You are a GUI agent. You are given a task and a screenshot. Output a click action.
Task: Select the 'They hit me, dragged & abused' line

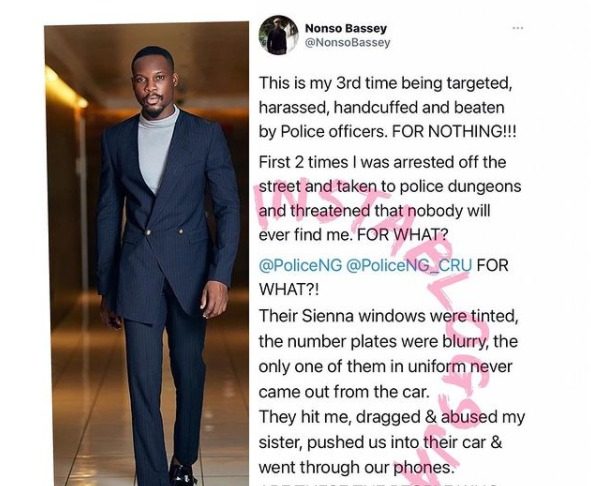[392, 417]
